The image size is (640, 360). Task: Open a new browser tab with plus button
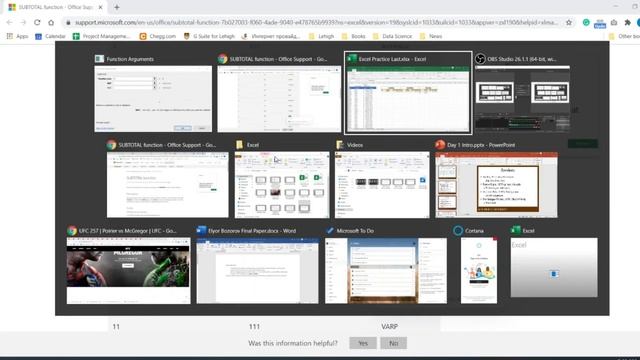pos(117,7)
